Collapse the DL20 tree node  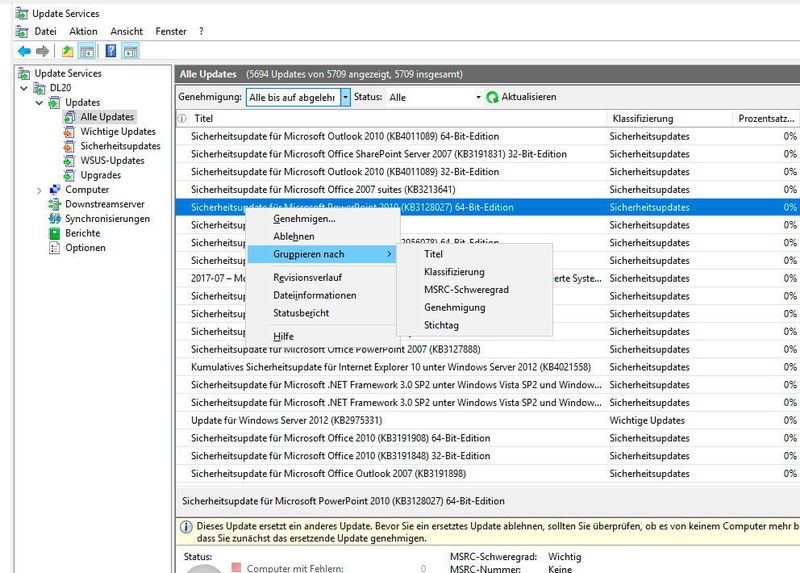click(24, 88)
